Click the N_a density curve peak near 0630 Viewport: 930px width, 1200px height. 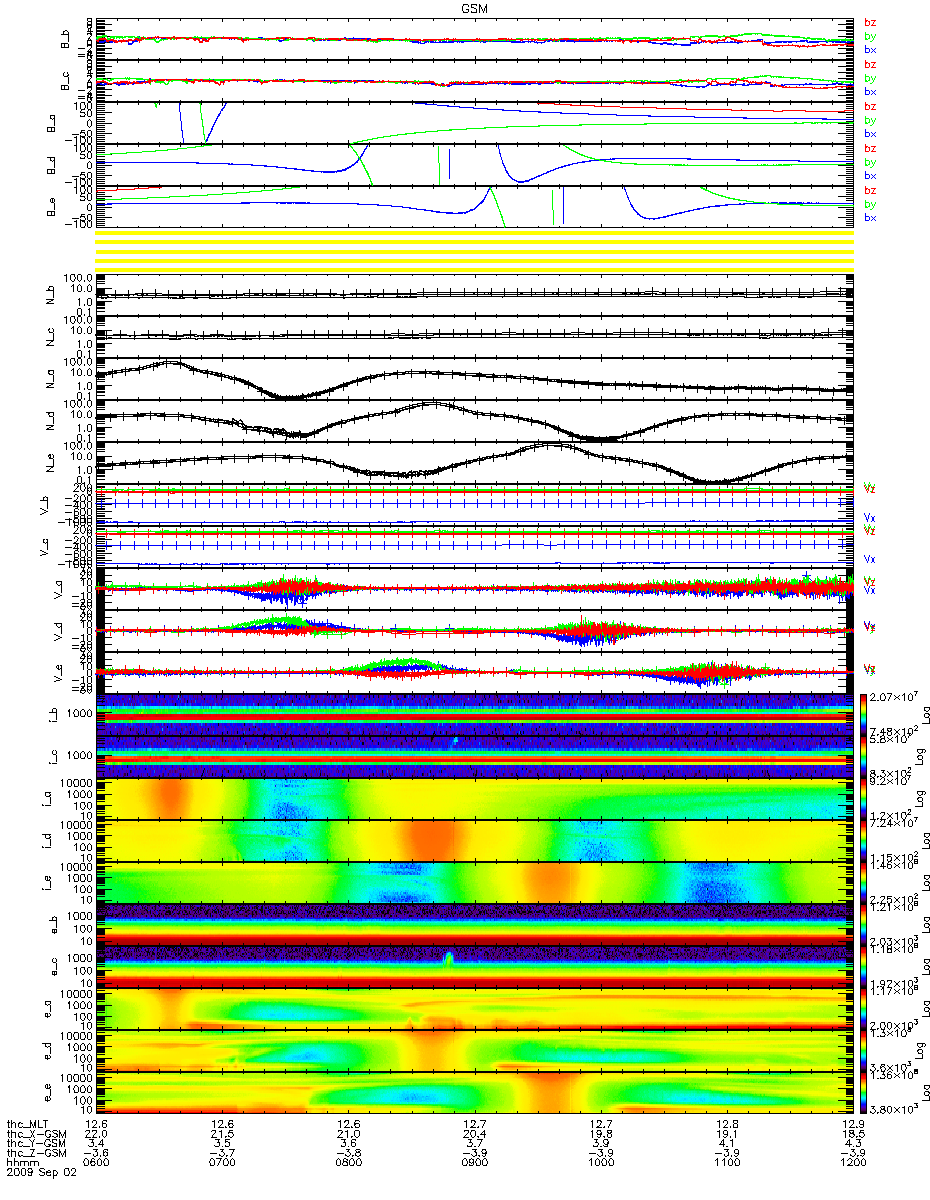[x=172, y=362]
